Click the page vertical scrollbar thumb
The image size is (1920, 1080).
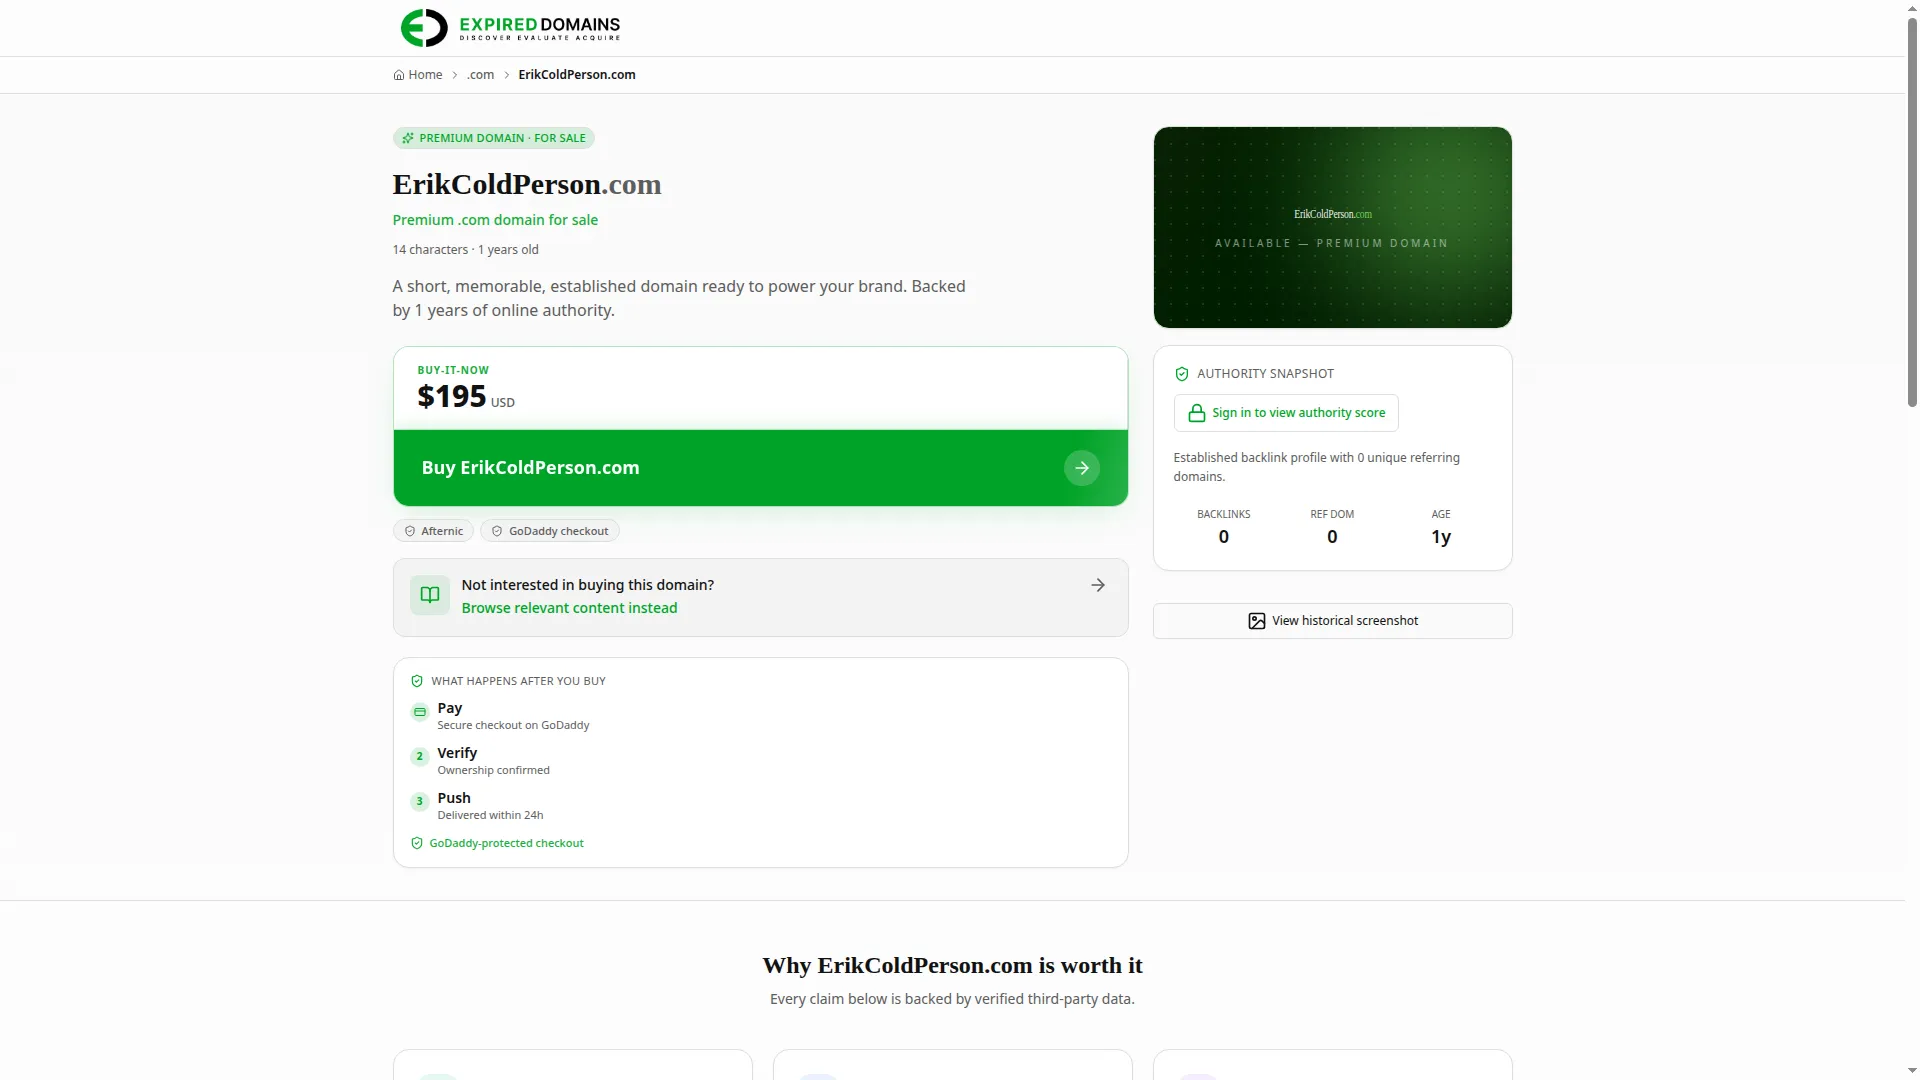[1912, 212]
